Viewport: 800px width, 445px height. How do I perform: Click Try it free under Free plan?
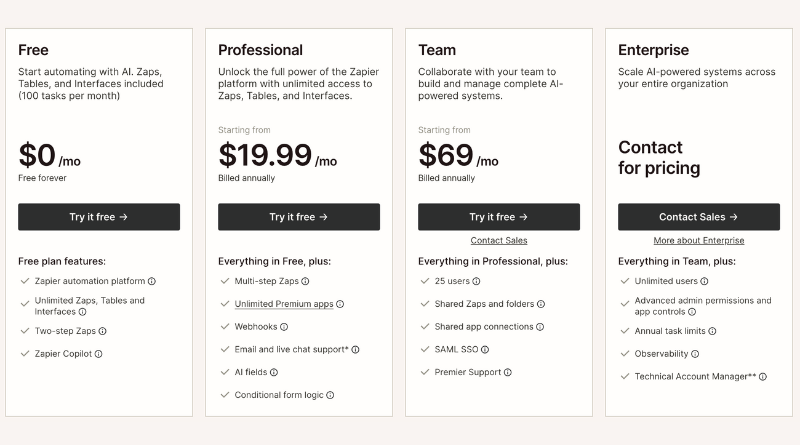[x=99, y=217]
